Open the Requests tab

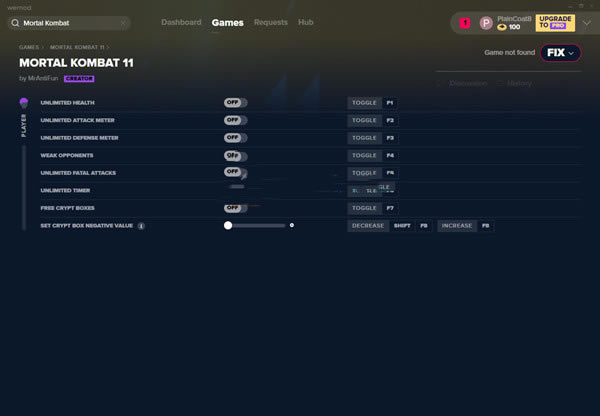270,22
